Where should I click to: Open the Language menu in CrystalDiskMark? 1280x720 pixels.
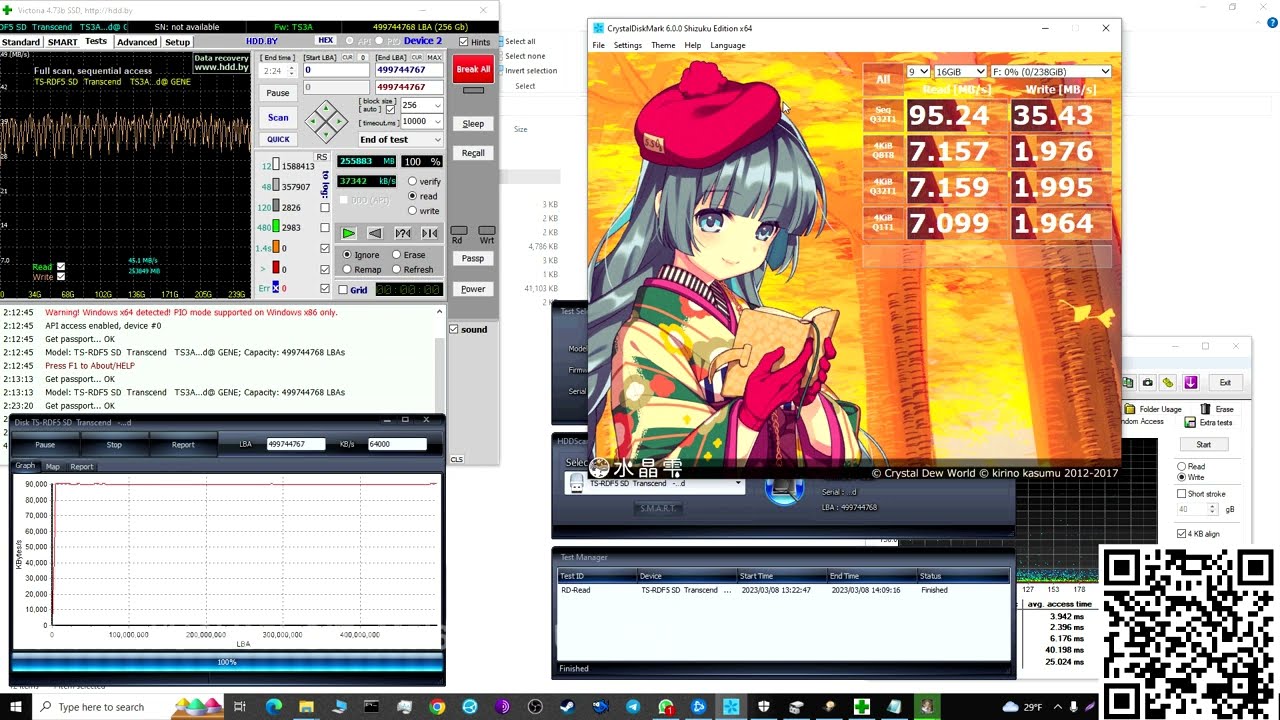coord(727,45)
